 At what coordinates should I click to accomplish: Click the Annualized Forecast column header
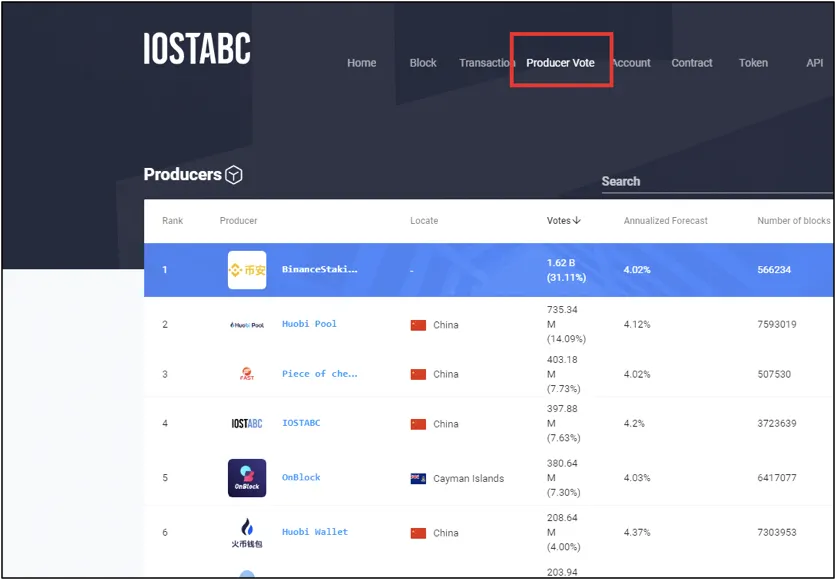(x=666, y=221)
